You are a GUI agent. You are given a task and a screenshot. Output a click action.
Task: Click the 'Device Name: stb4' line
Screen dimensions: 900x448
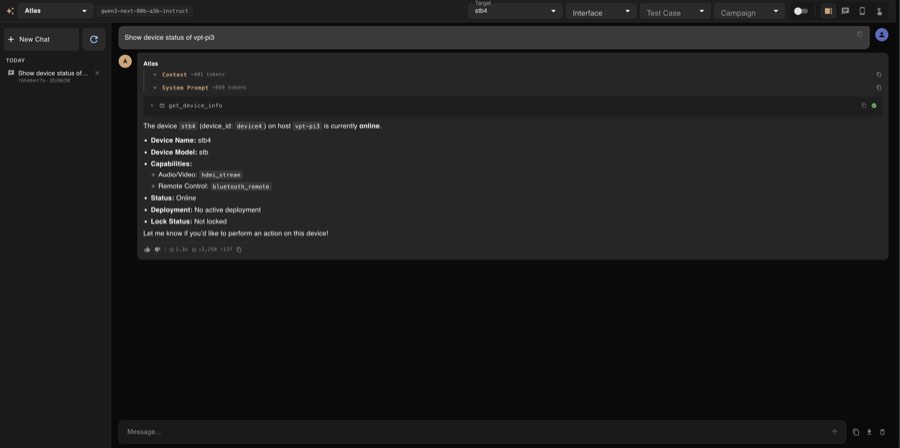[181, 141]
